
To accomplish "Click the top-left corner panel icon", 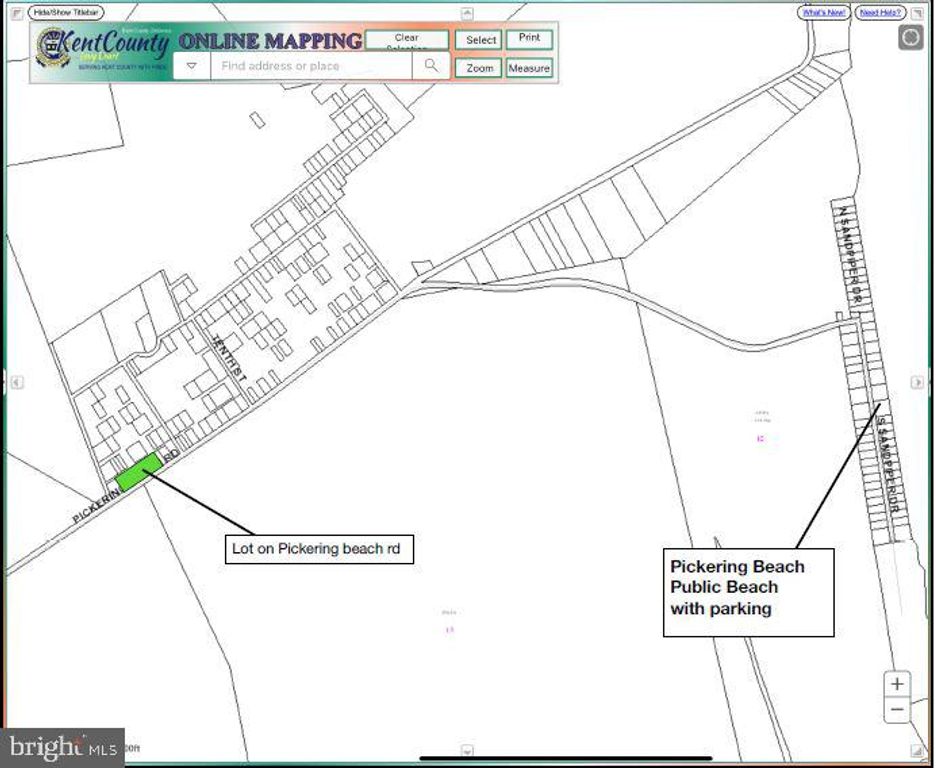I will (15, 13).
